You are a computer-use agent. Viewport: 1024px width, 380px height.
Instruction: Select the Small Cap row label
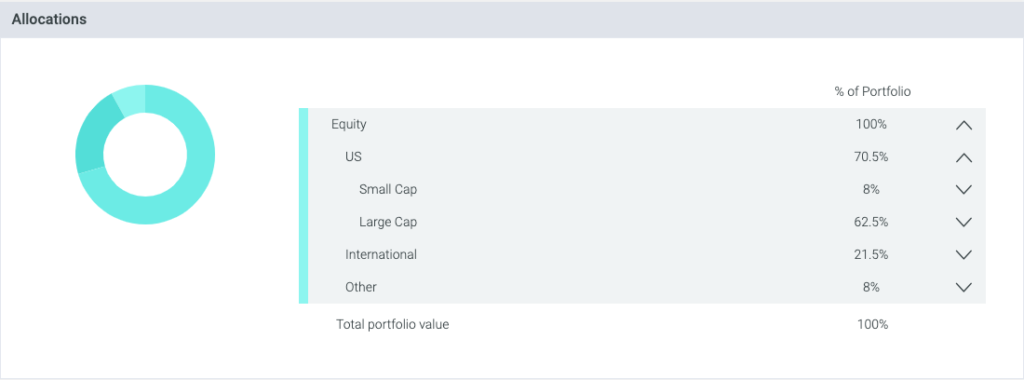click(388, 189)
